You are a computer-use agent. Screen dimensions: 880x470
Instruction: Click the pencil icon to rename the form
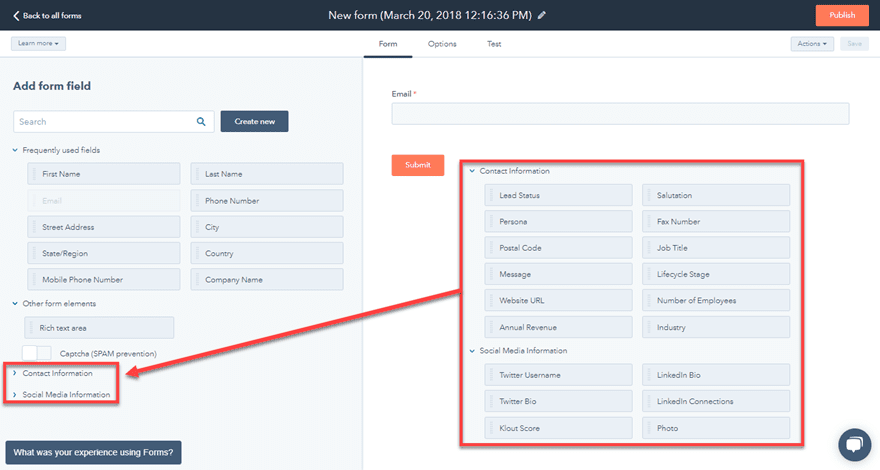(x=542, y=16)
